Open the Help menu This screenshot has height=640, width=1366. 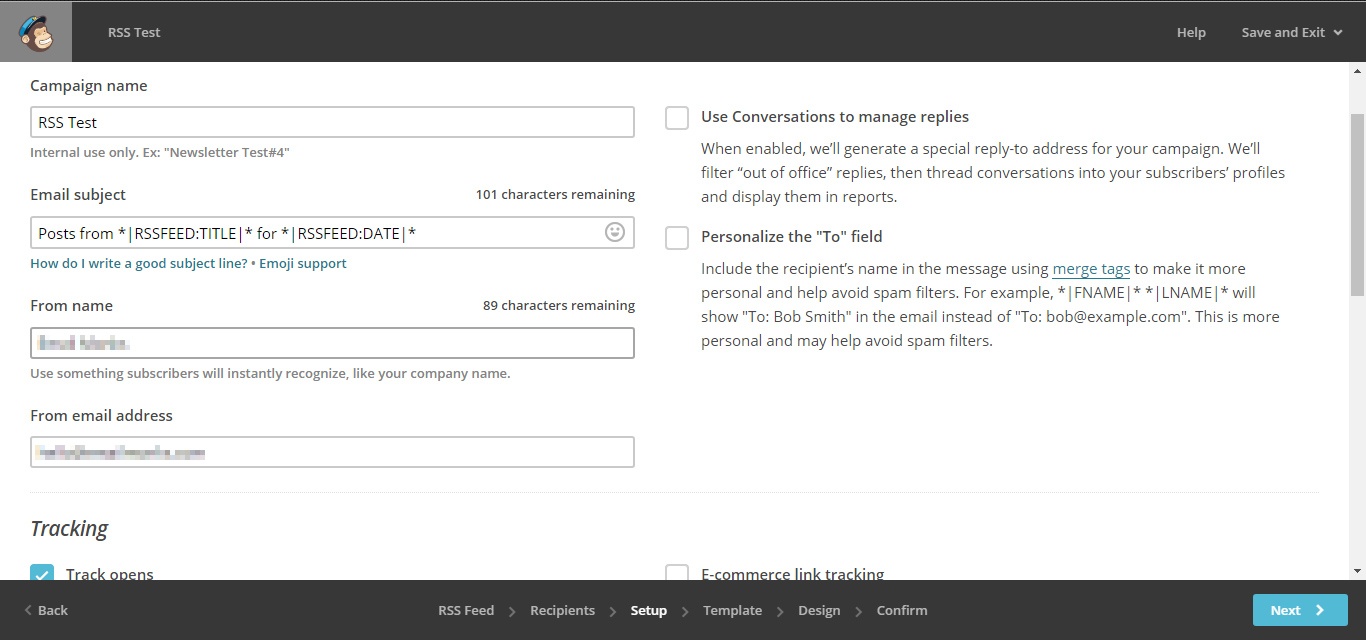[x=1190, y=32]
